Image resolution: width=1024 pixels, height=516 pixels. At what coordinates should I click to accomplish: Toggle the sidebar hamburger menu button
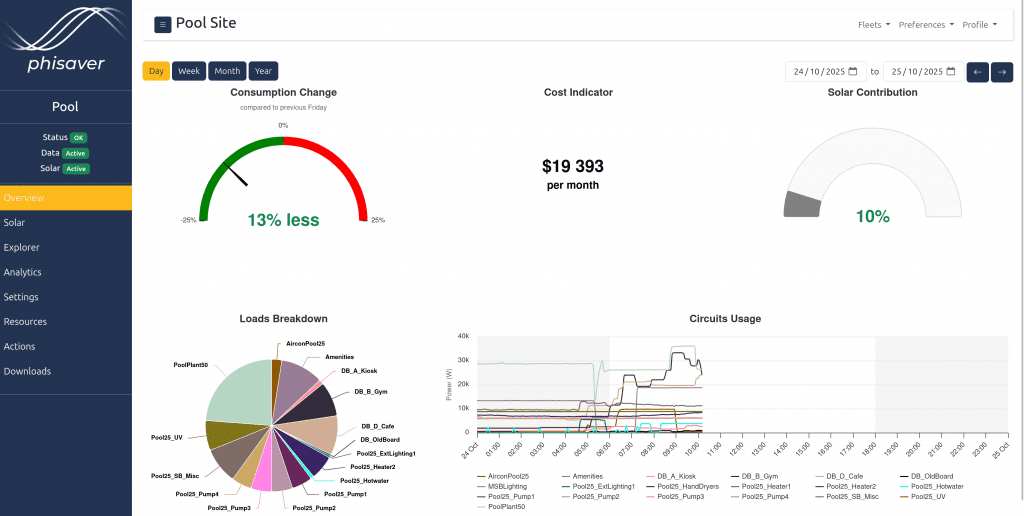[162, 24]
